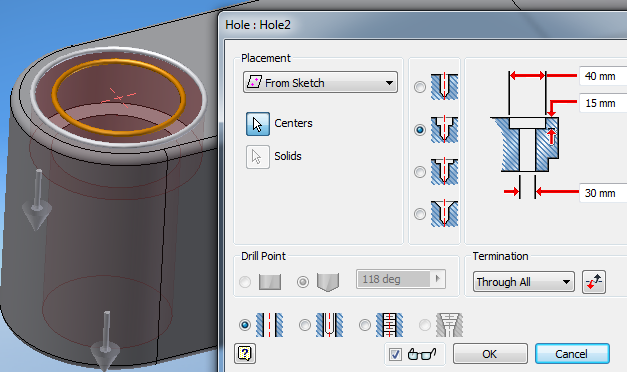Click Cancel to close the dialog

pos(572,354)
